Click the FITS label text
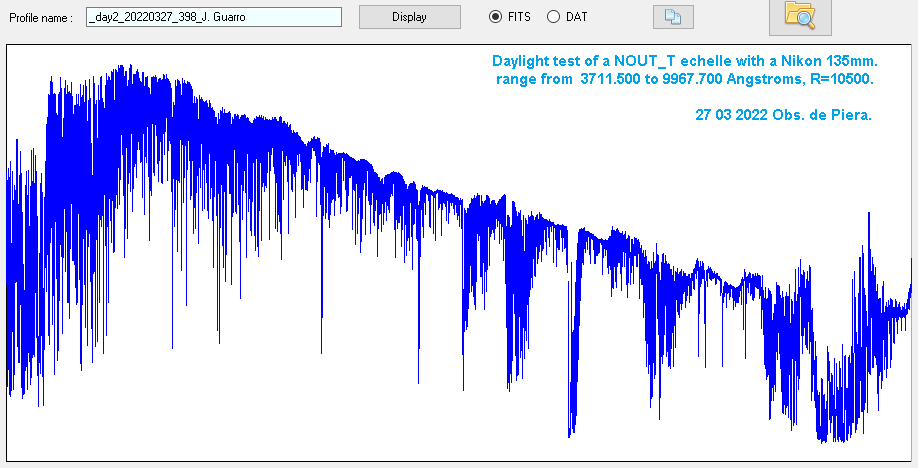The width and height of the screenshot is (918, 468). pyautogui.click(x=519, y=17)
